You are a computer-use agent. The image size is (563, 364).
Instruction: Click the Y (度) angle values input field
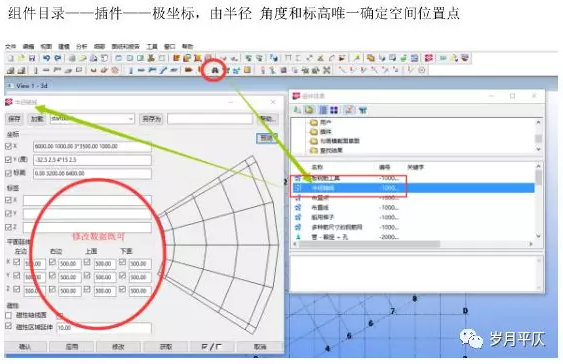92,160
